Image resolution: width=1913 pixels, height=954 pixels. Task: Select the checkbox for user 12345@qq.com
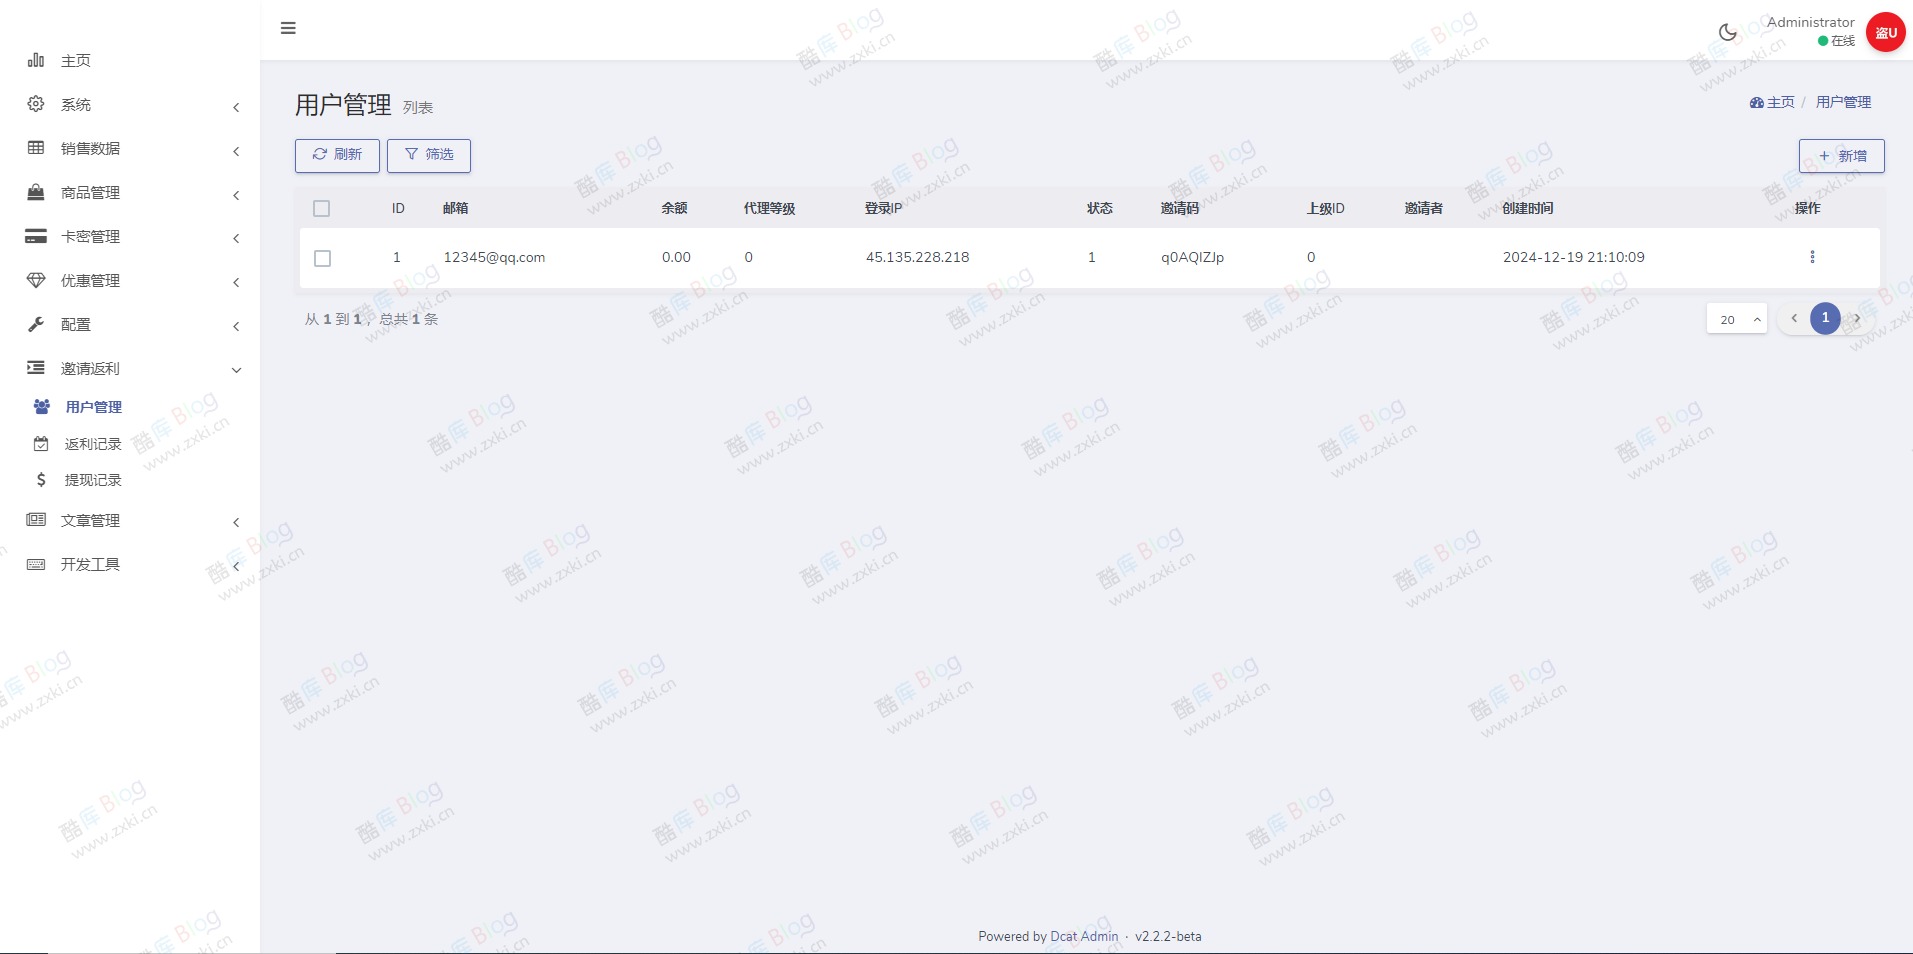(x=321, y=258)
